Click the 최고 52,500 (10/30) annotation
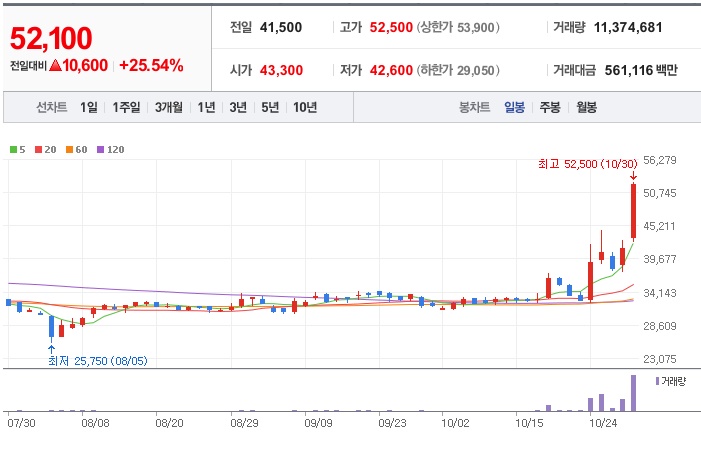Image resolution: width=701 pixels, height=449 pixels. (587, 164)
